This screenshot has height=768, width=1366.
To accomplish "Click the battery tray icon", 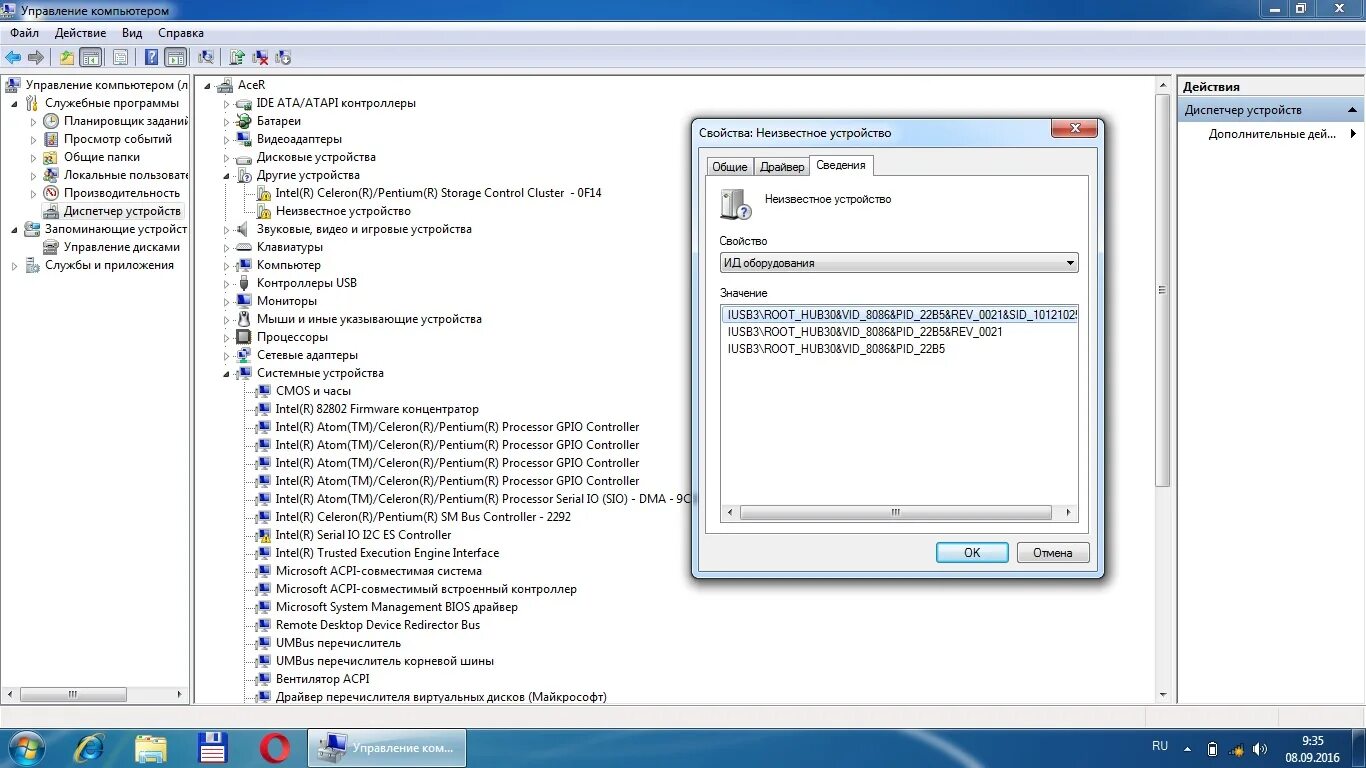I will 1212,748.
